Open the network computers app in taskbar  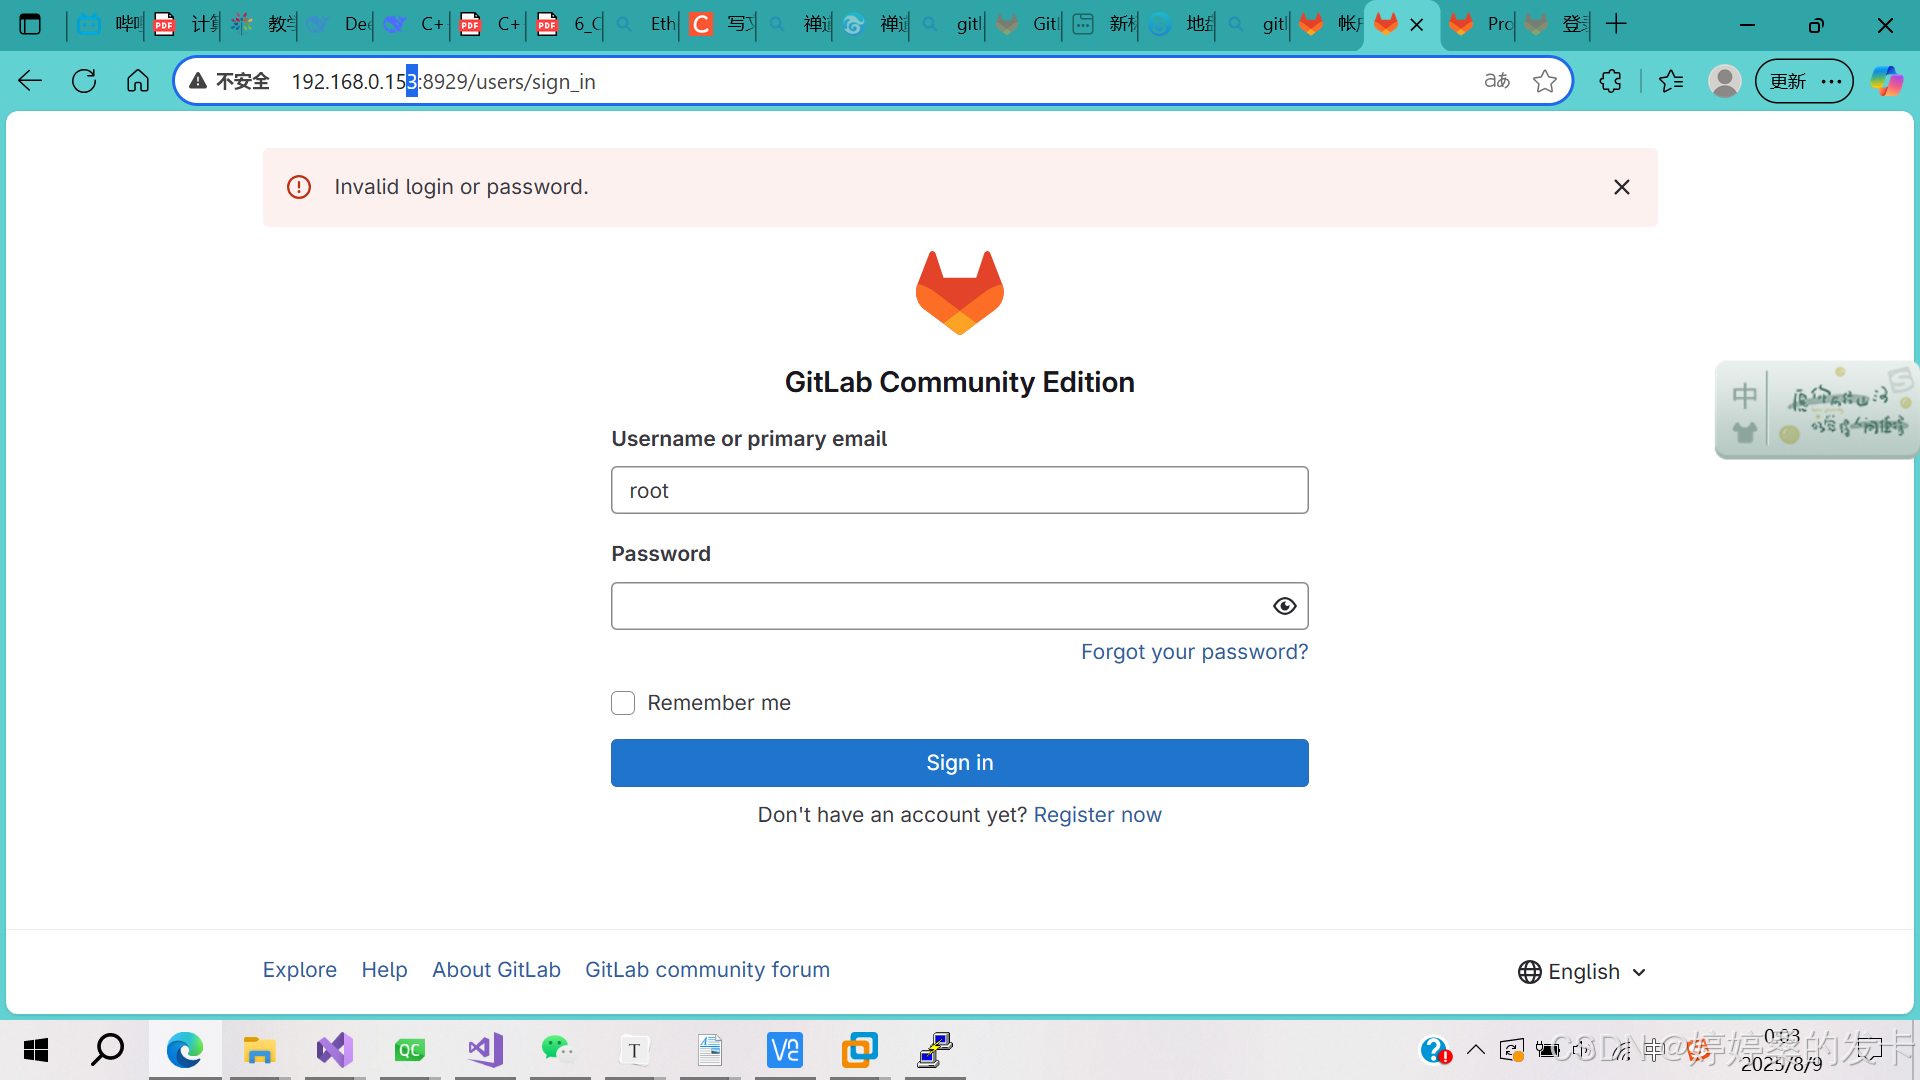pyautogui.click(x=935, y=1050)
